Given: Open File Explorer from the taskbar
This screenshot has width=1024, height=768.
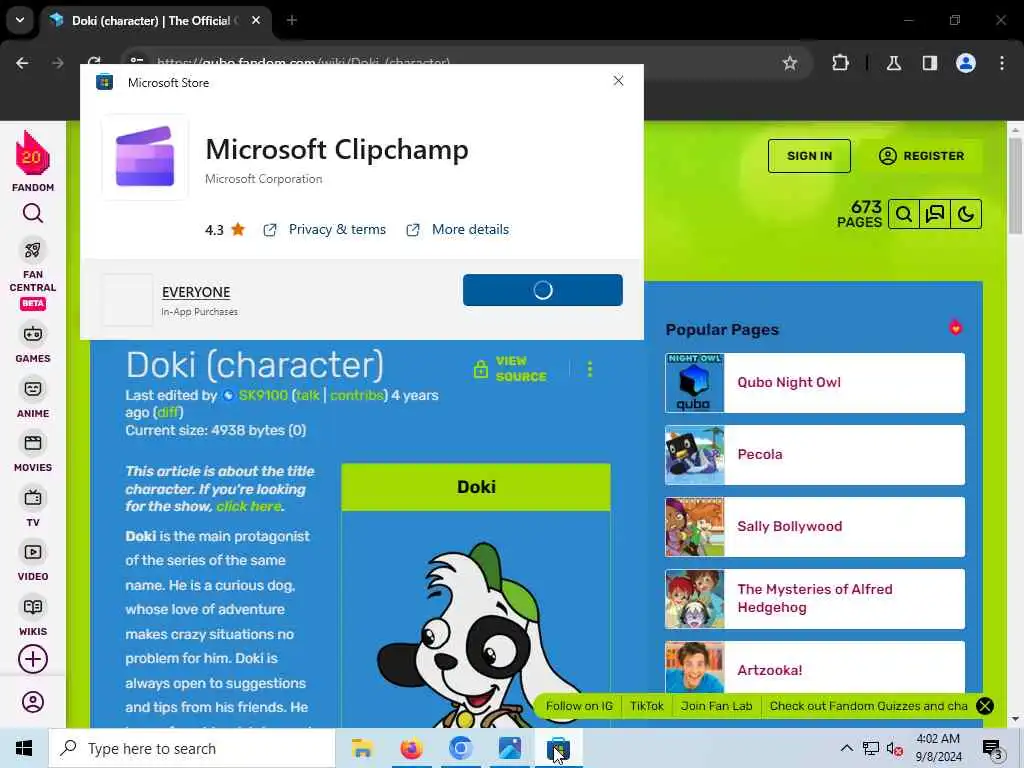Looking at the screenshot, I should point(362,748).
